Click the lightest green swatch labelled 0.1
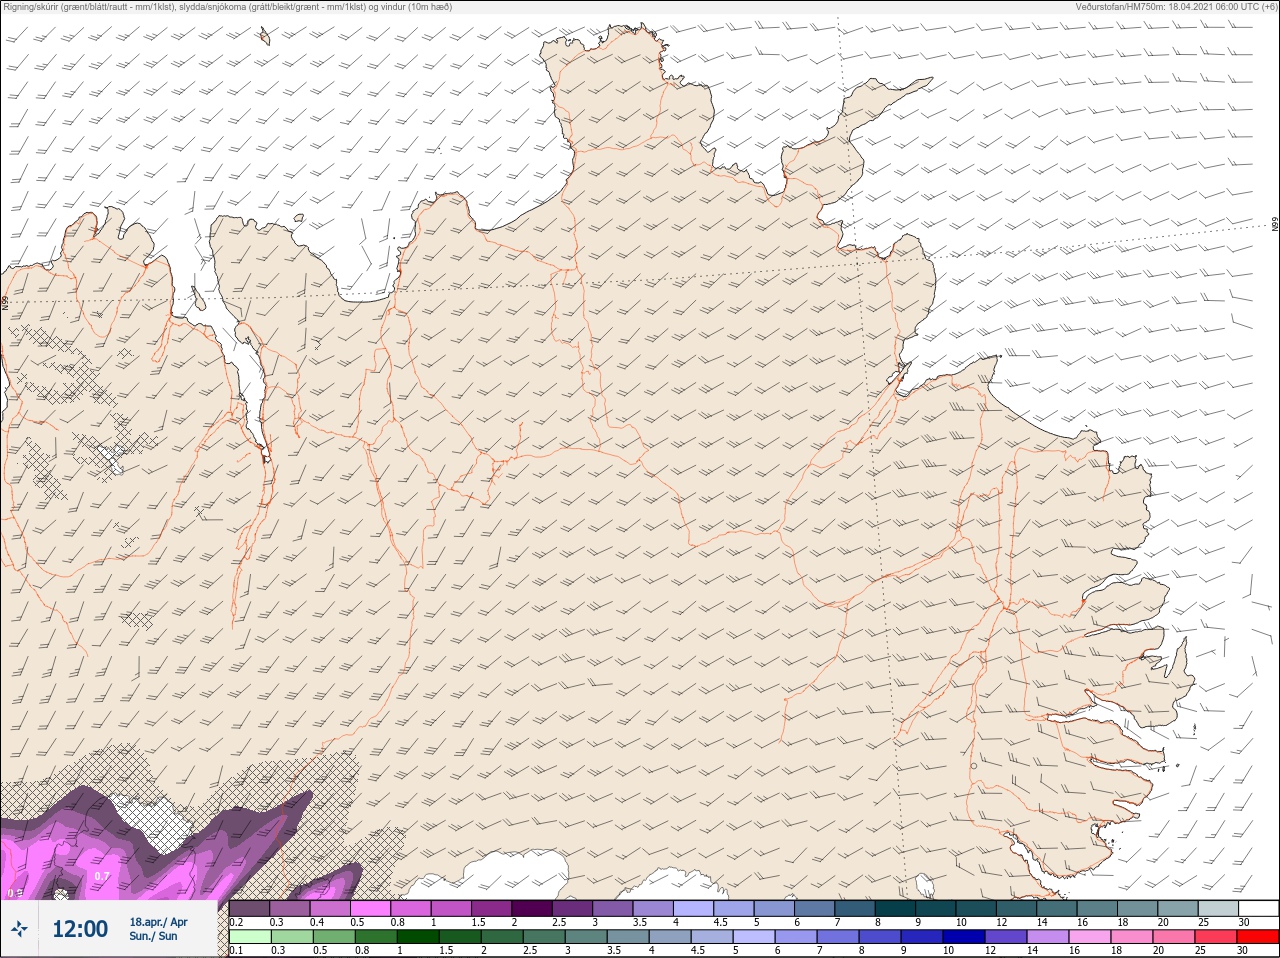This screenshot has height=958, width=1280. click(250, 937)
